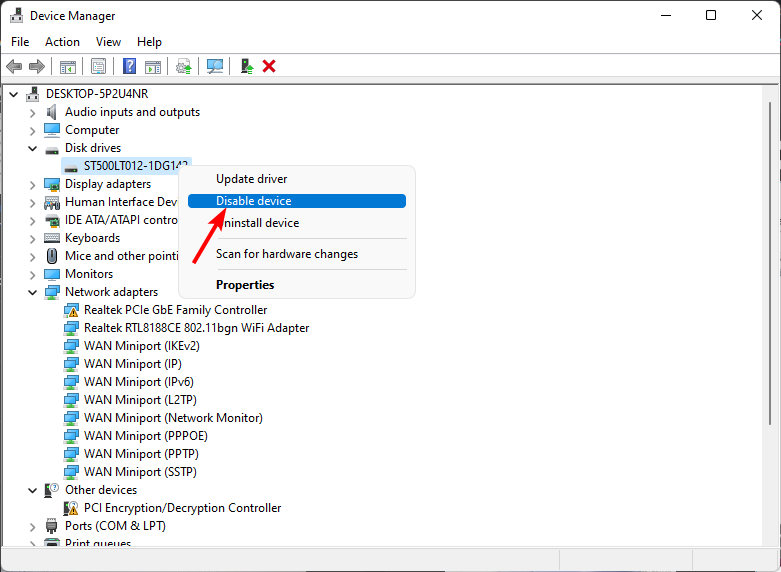Click the Network adapters category icon
The image size is (781, 572).
tap(52, 292)
